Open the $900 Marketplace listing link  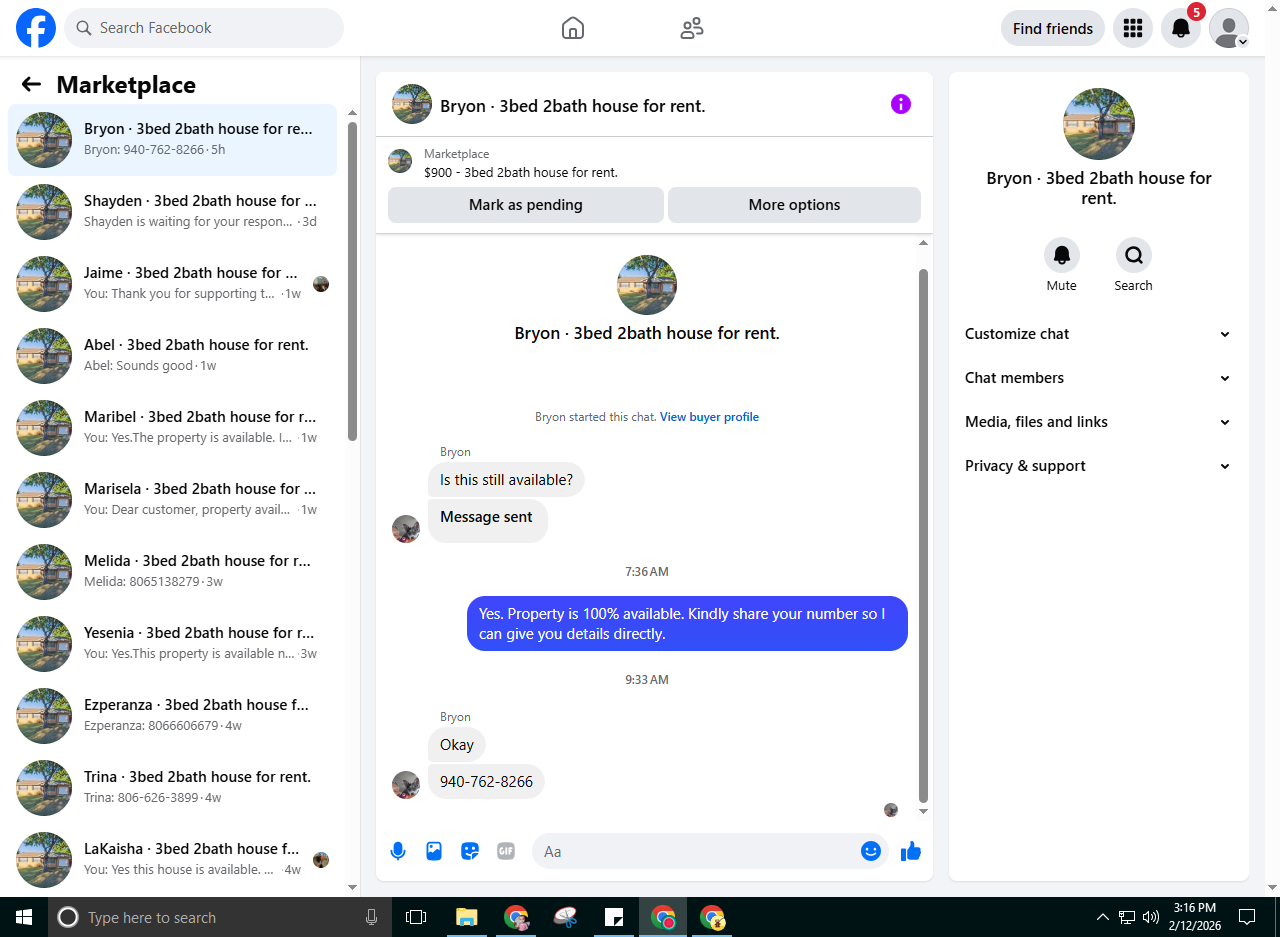click(x=521, y=172)
